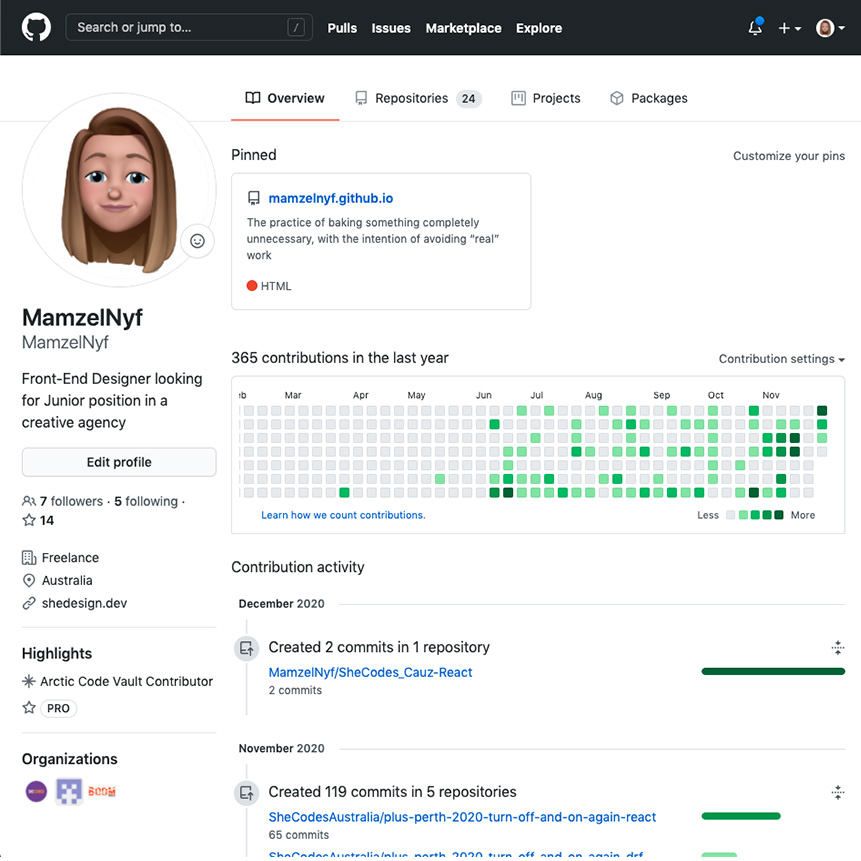Viewport: 861px width, 861px height.
Task: Open the Contribution settings dropdown
Action: pyautogui.click(x=781, y=359)
